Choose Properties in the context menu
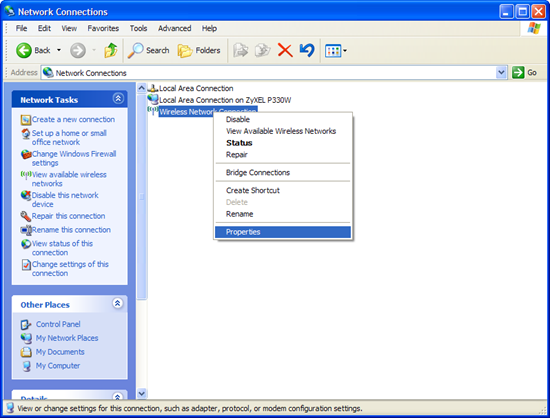The width and height of the screenshot is (550, 418). pyautogui.click(x=283, y=232)
